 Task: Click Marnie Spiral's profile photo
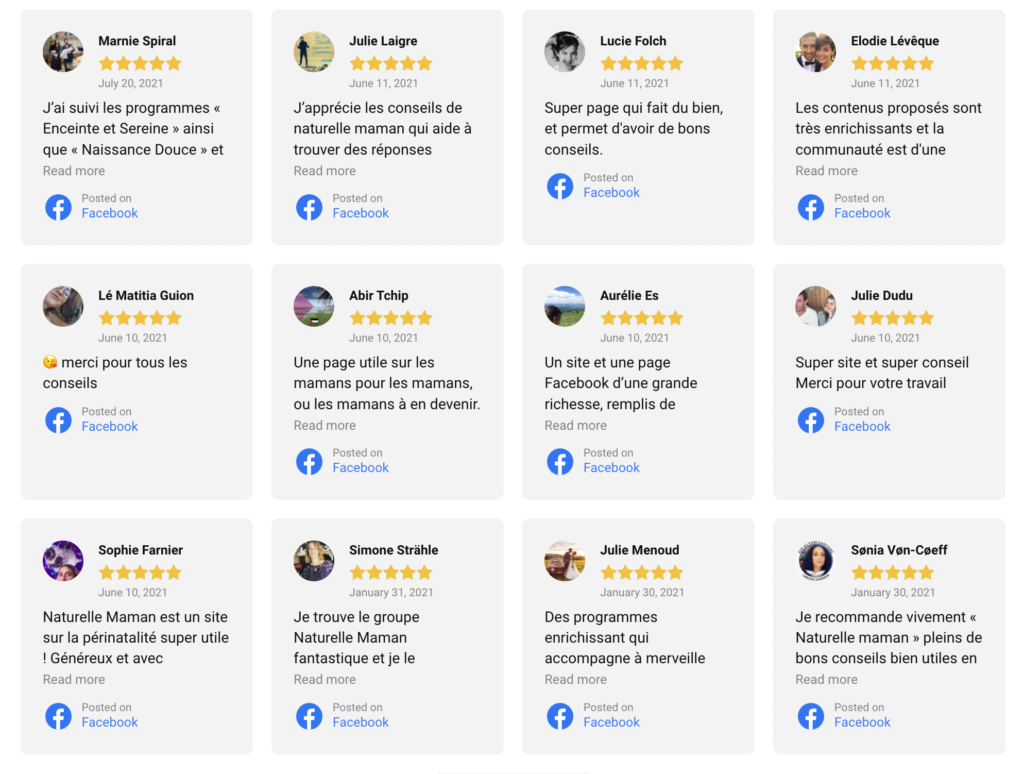pos(63,52)
